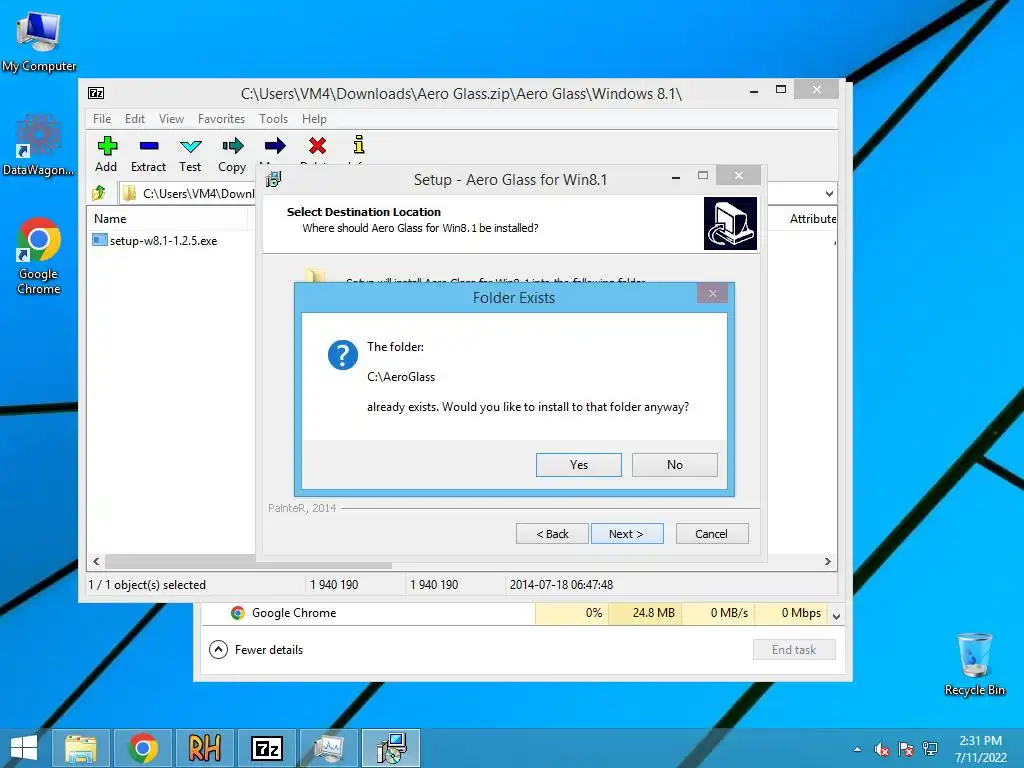The image size is (1024, 768).
Task: Click the Copy toolbar icon in 7-Zip
Action: coord(232,146)
